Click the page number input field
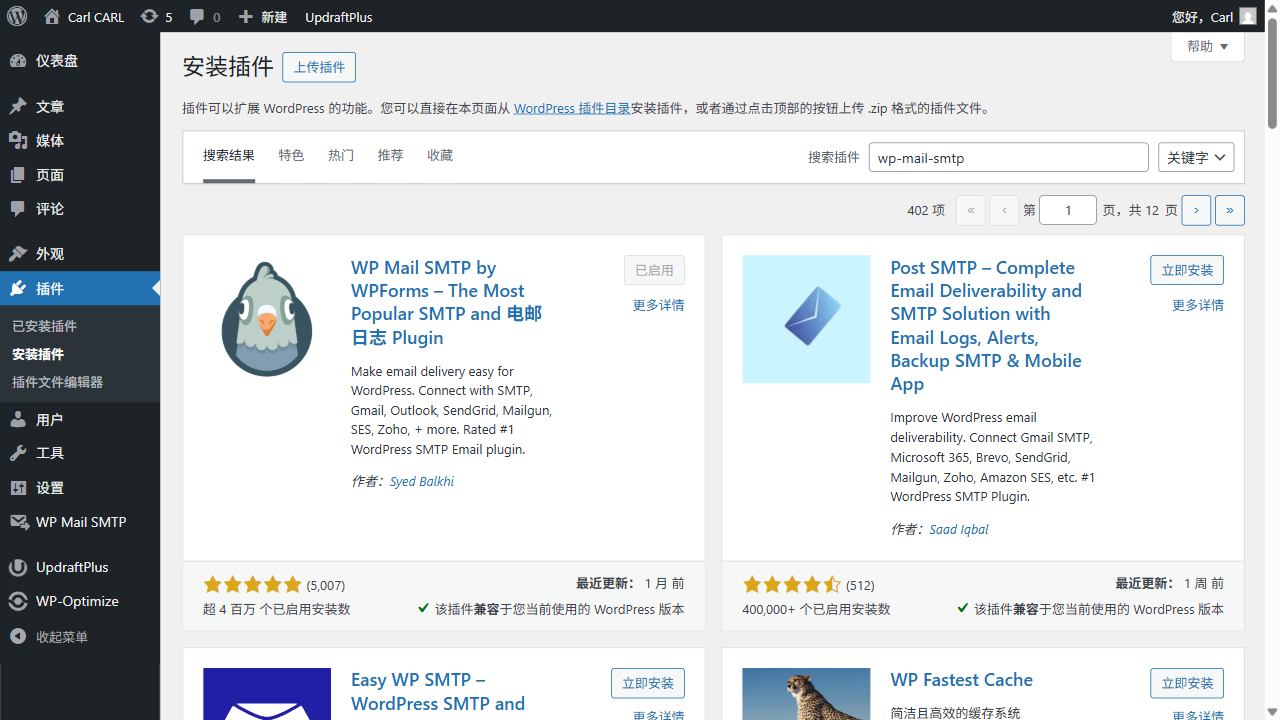The width and height of the screenshot is (1280, 720). [1067, 210]
